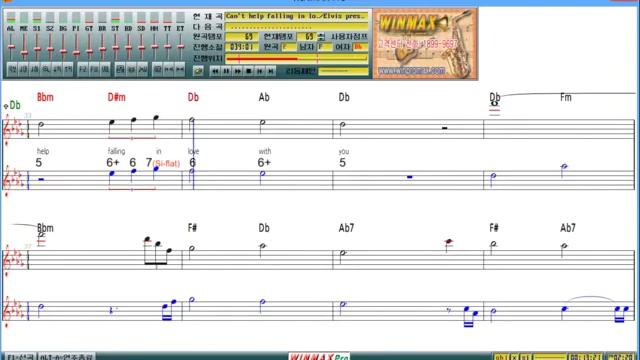This screenshot has height=360, width=640.
Task: Click the fifth toolbar button under BG
Action: click(x=57, y=70)
